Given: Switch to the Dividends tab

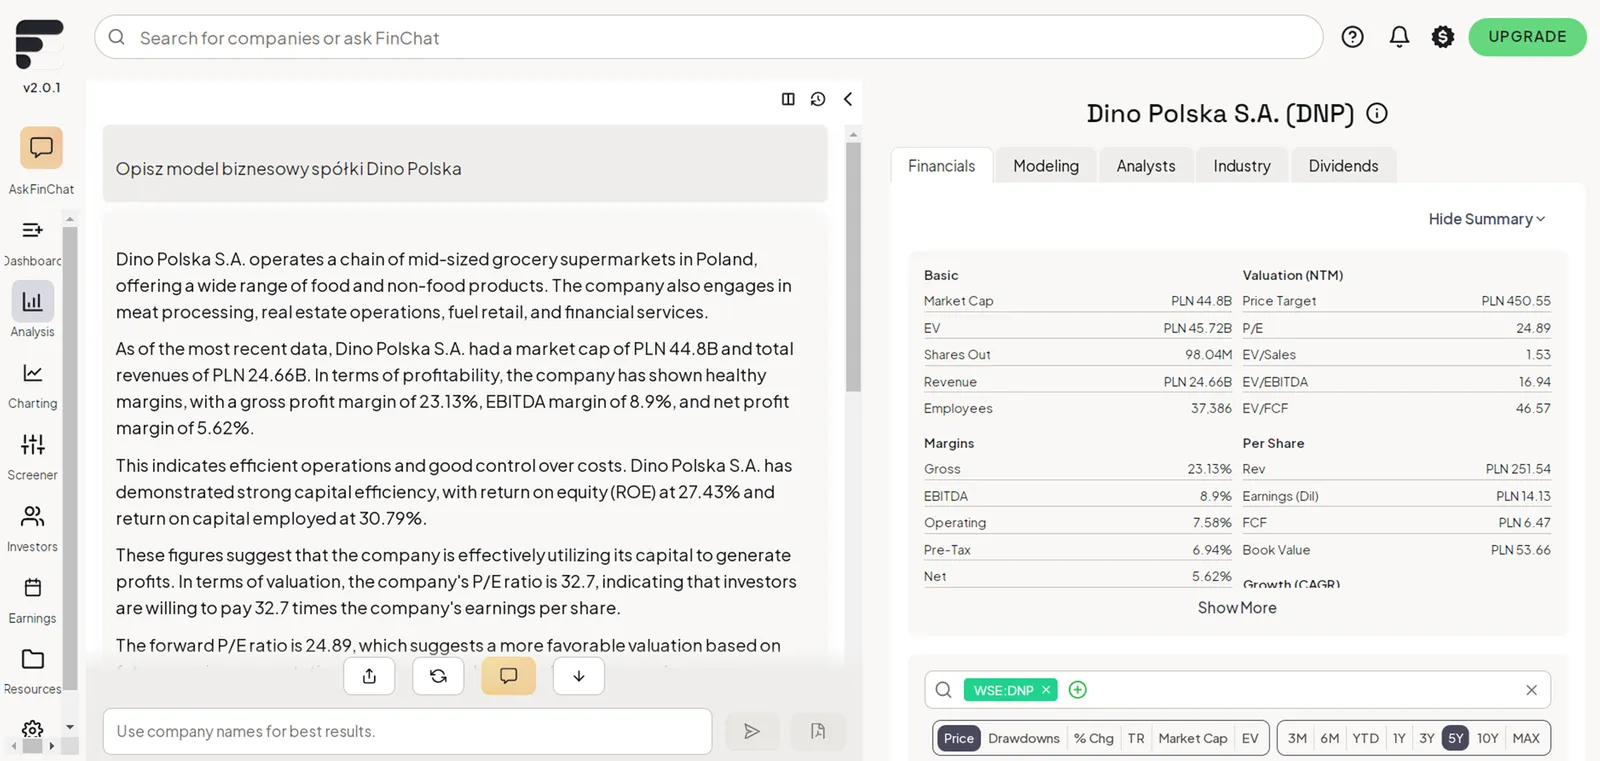Looking at the screenshot, I should [x=1343, y=166].
